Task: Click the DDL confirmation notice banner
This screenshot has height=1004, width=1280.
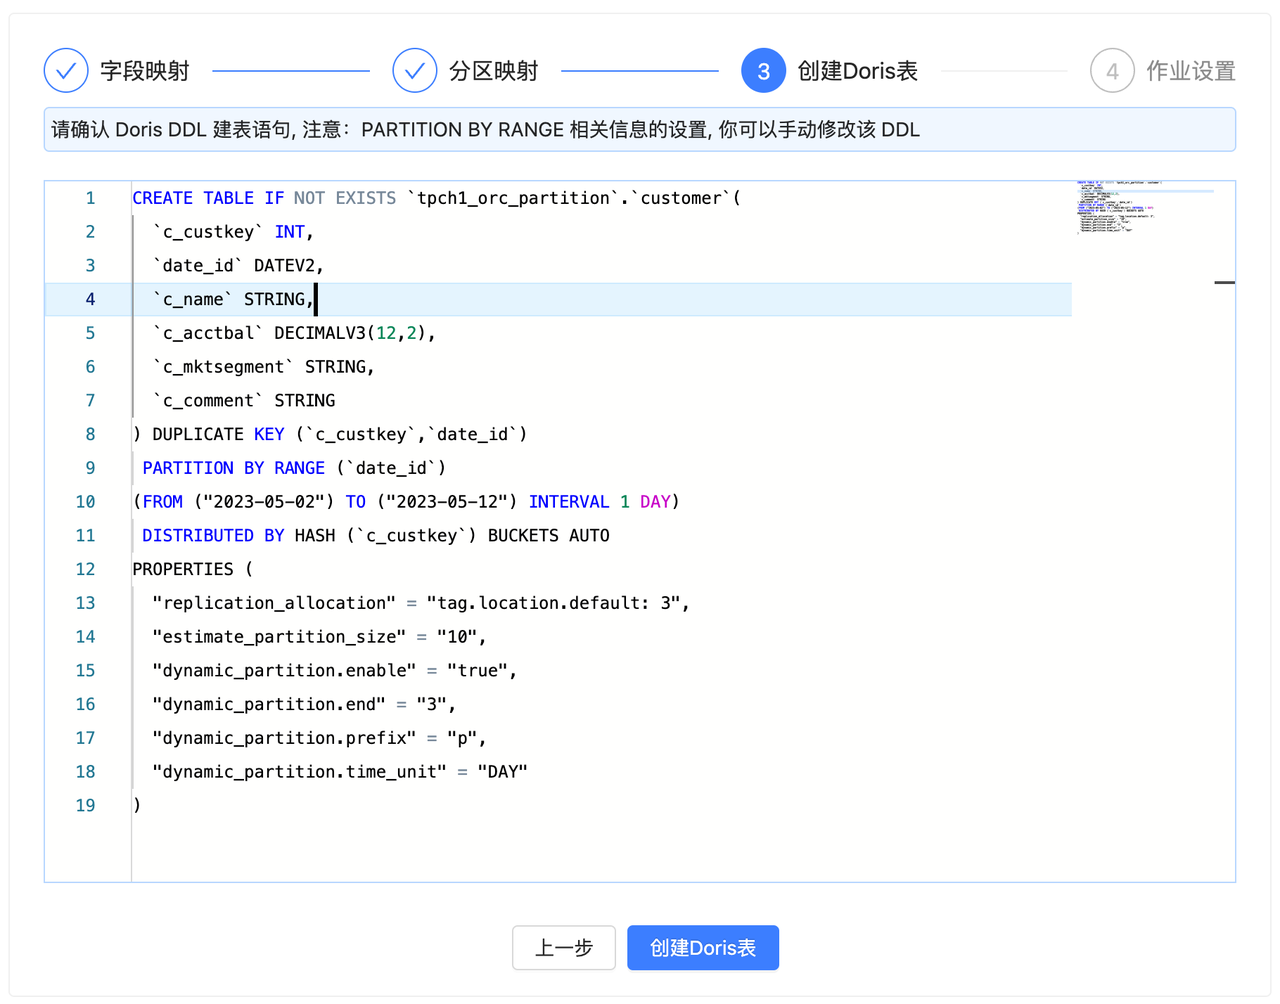Action: tap(640, 129)
